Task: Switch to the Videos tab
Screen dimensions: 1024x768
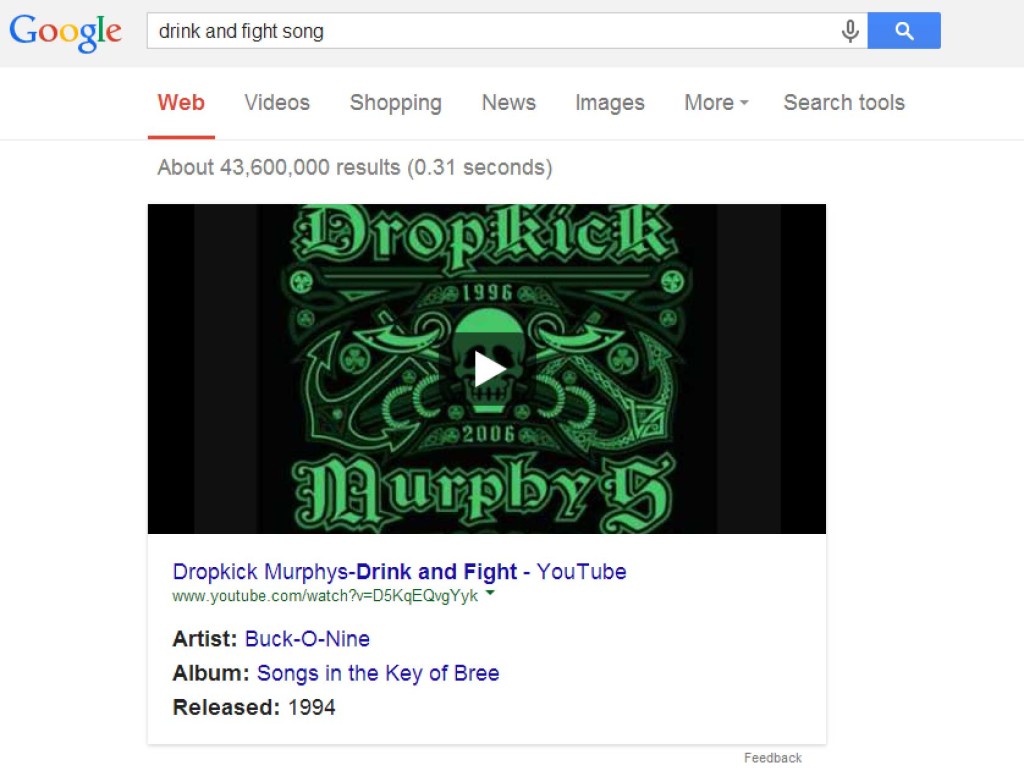Action: tap(277, 103)
